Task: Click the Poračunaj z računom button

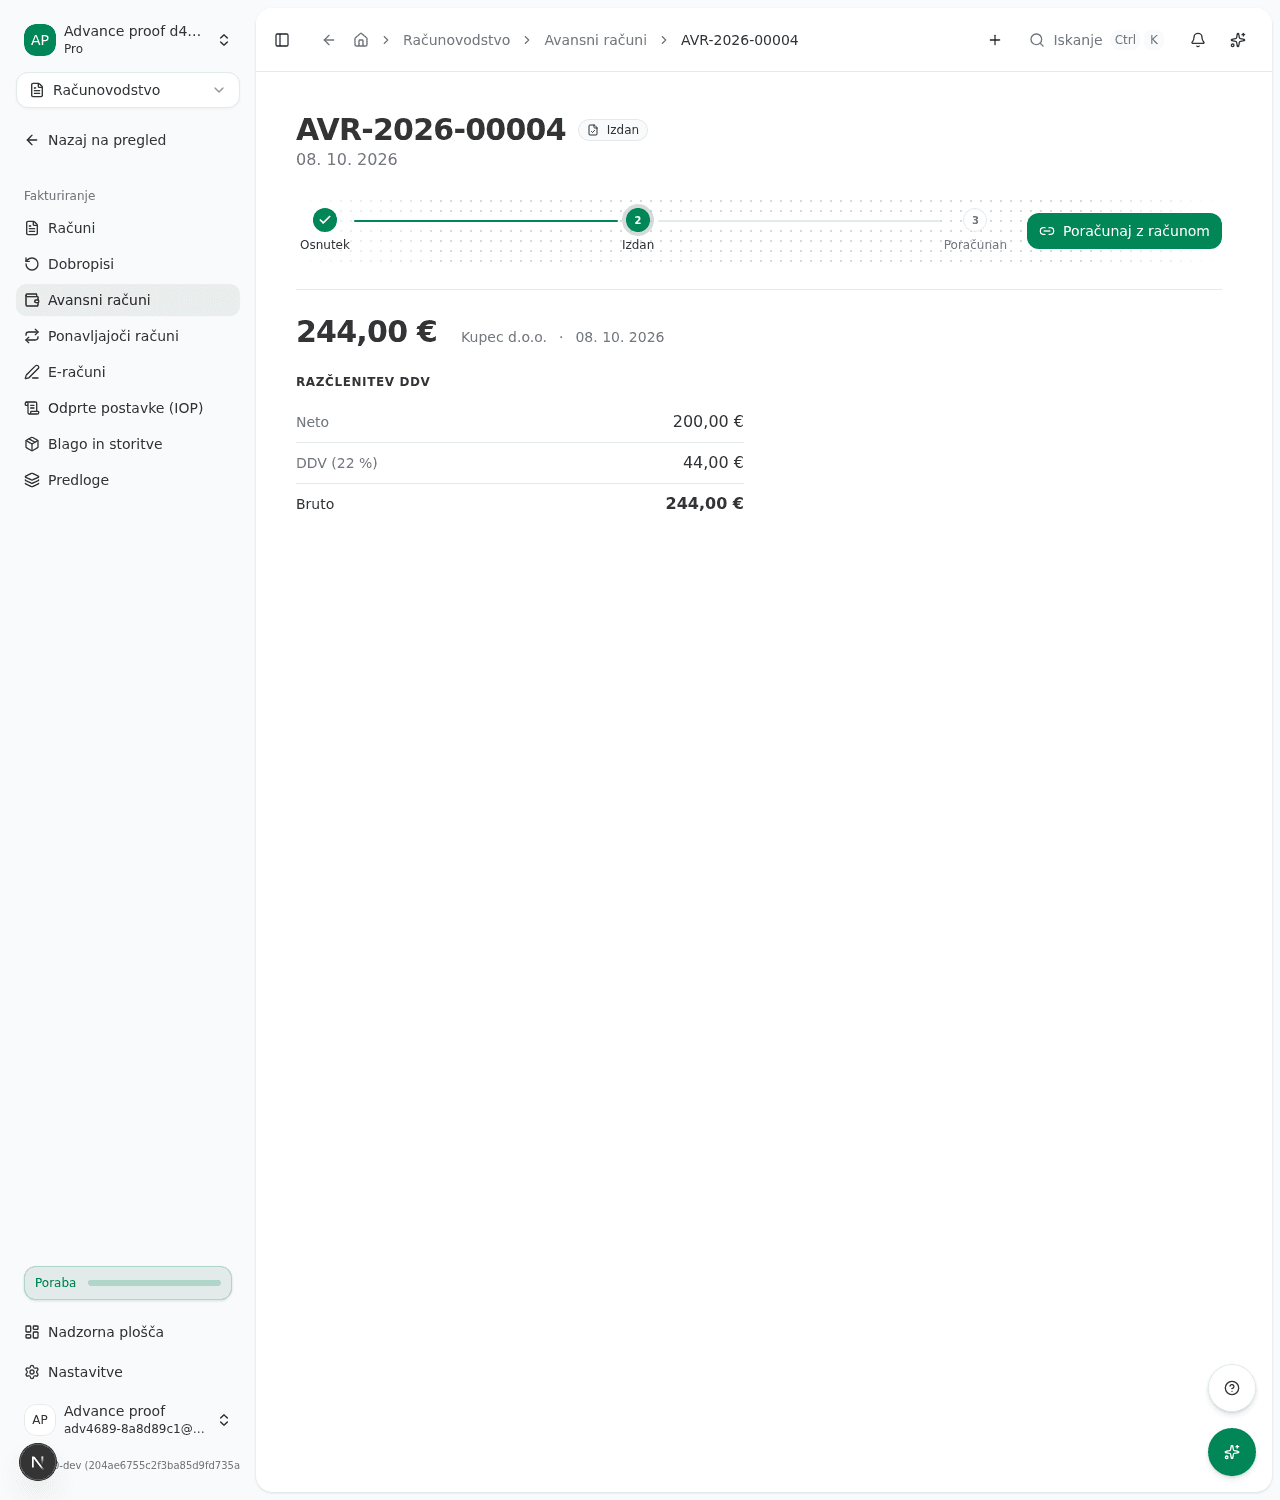Action: [1124, 231]
